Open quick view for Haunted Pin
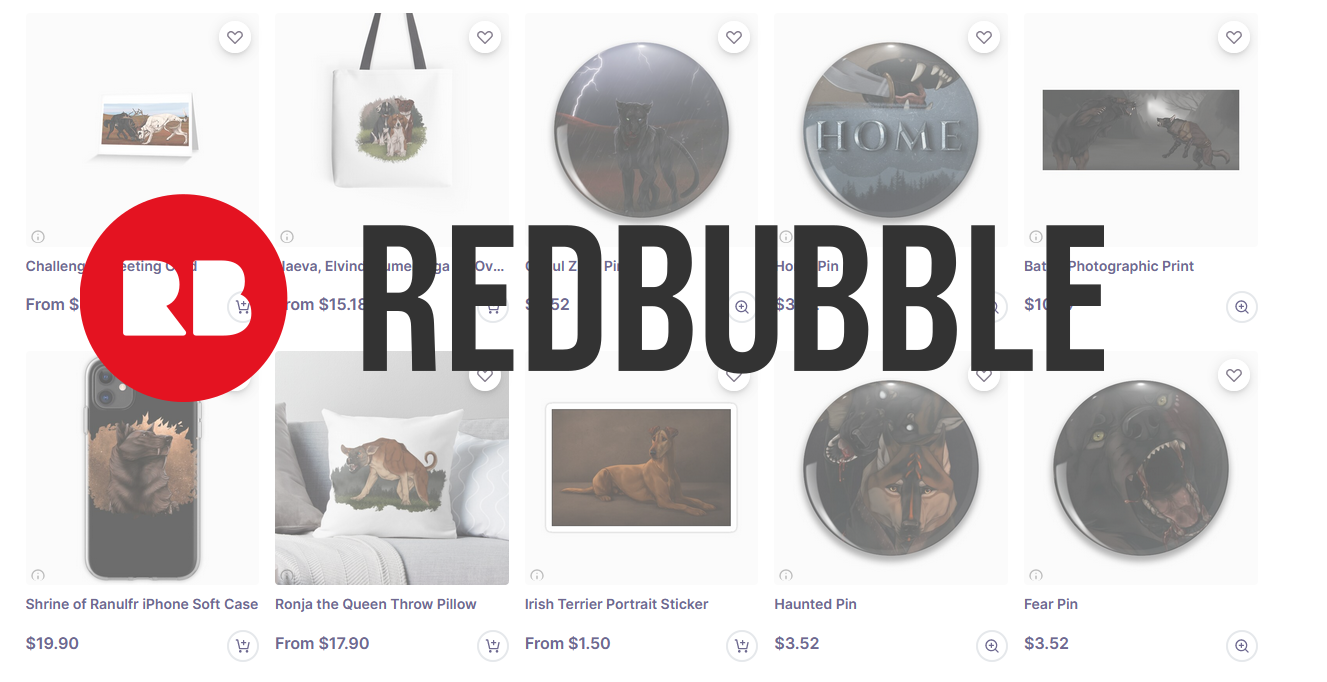This screenshot has height=682, width=1327. pos(991,646)
